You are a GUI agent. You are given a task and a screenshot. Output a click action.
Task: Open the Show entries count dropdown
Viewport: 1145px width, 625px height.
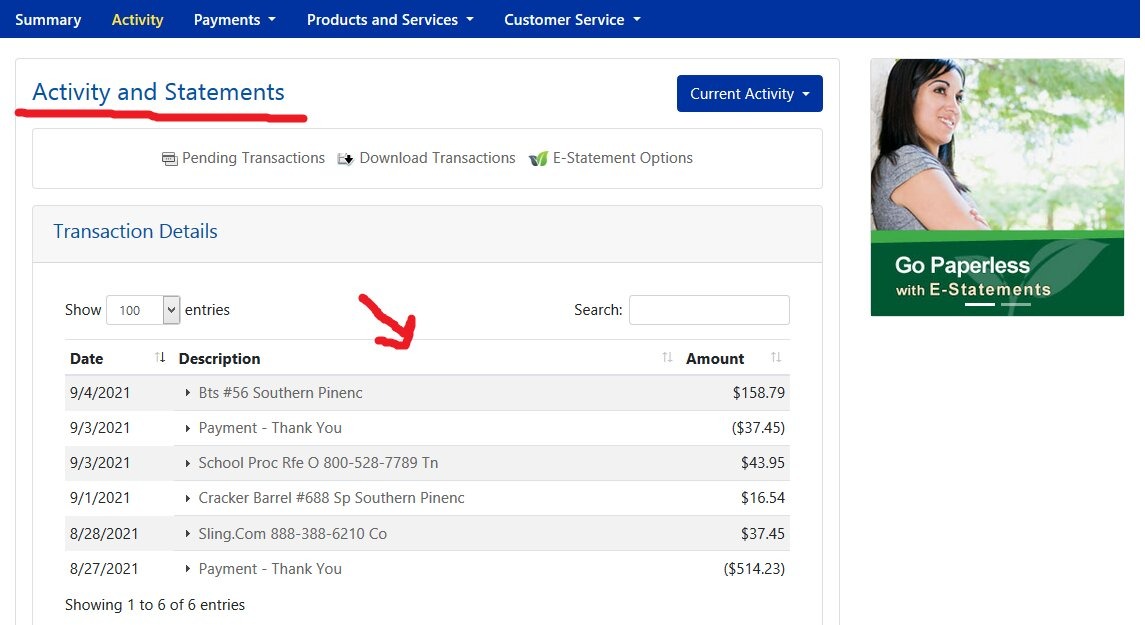click(143, 310)
